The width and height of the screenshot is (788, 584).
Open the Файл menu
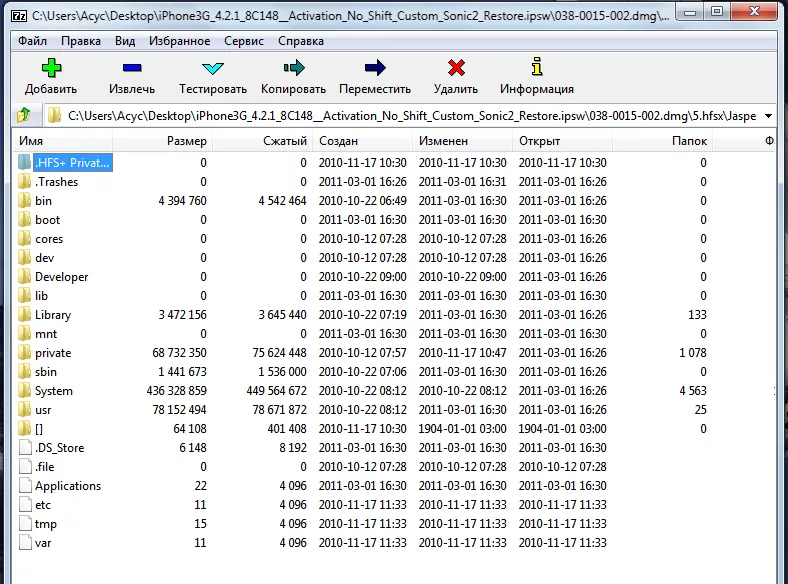coord(32,41)
